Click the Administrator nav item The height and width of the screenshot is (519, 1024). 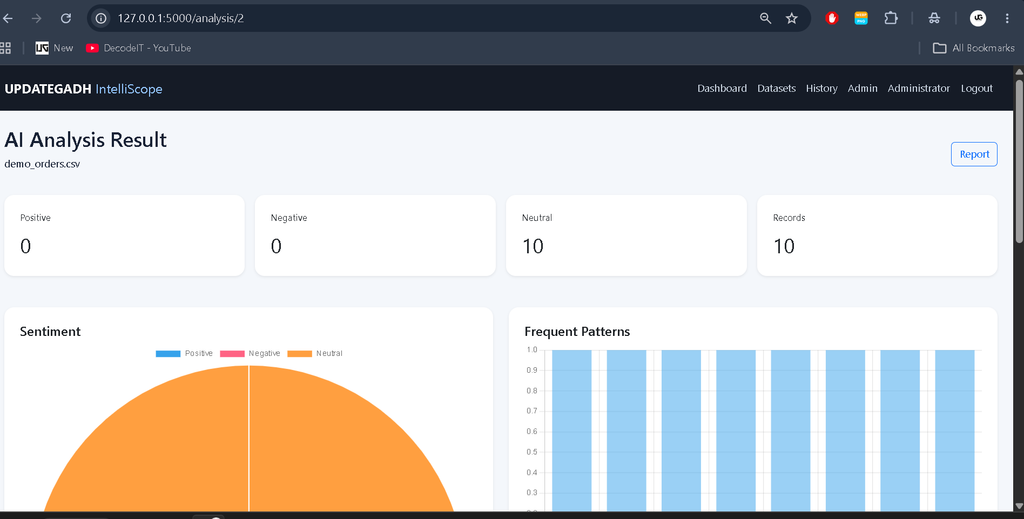[918, 88]
